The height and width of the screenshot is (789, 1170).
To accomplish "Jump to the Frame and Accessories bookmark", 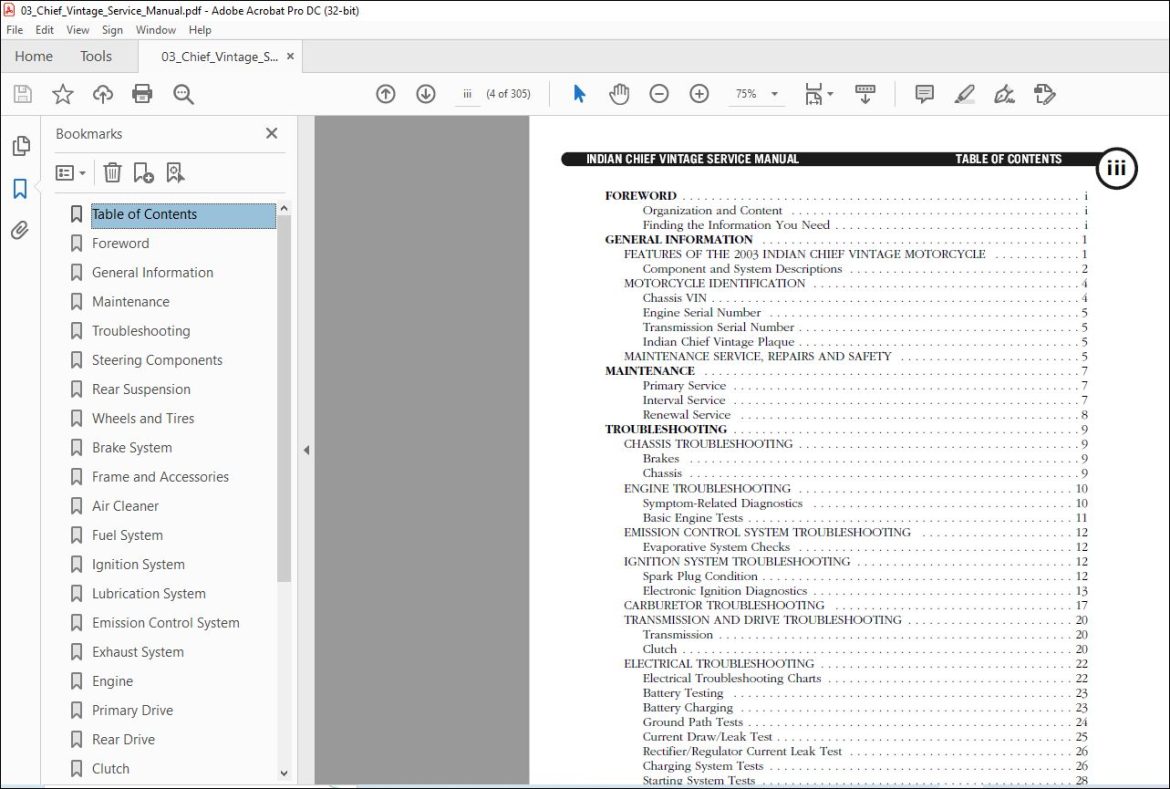I will tap(160, 477).
